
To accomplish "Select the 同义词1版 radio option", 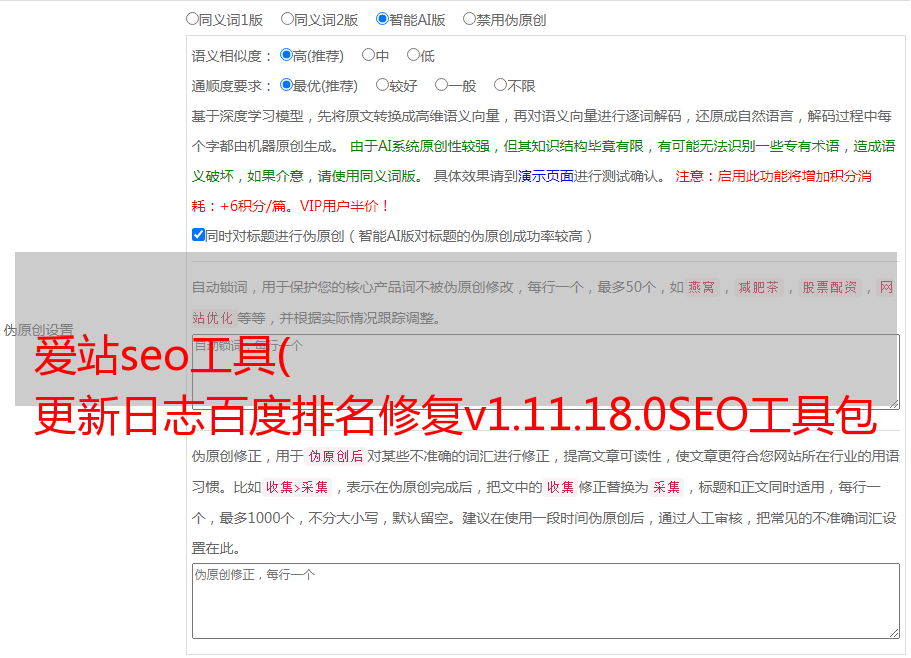I will 193,18.
